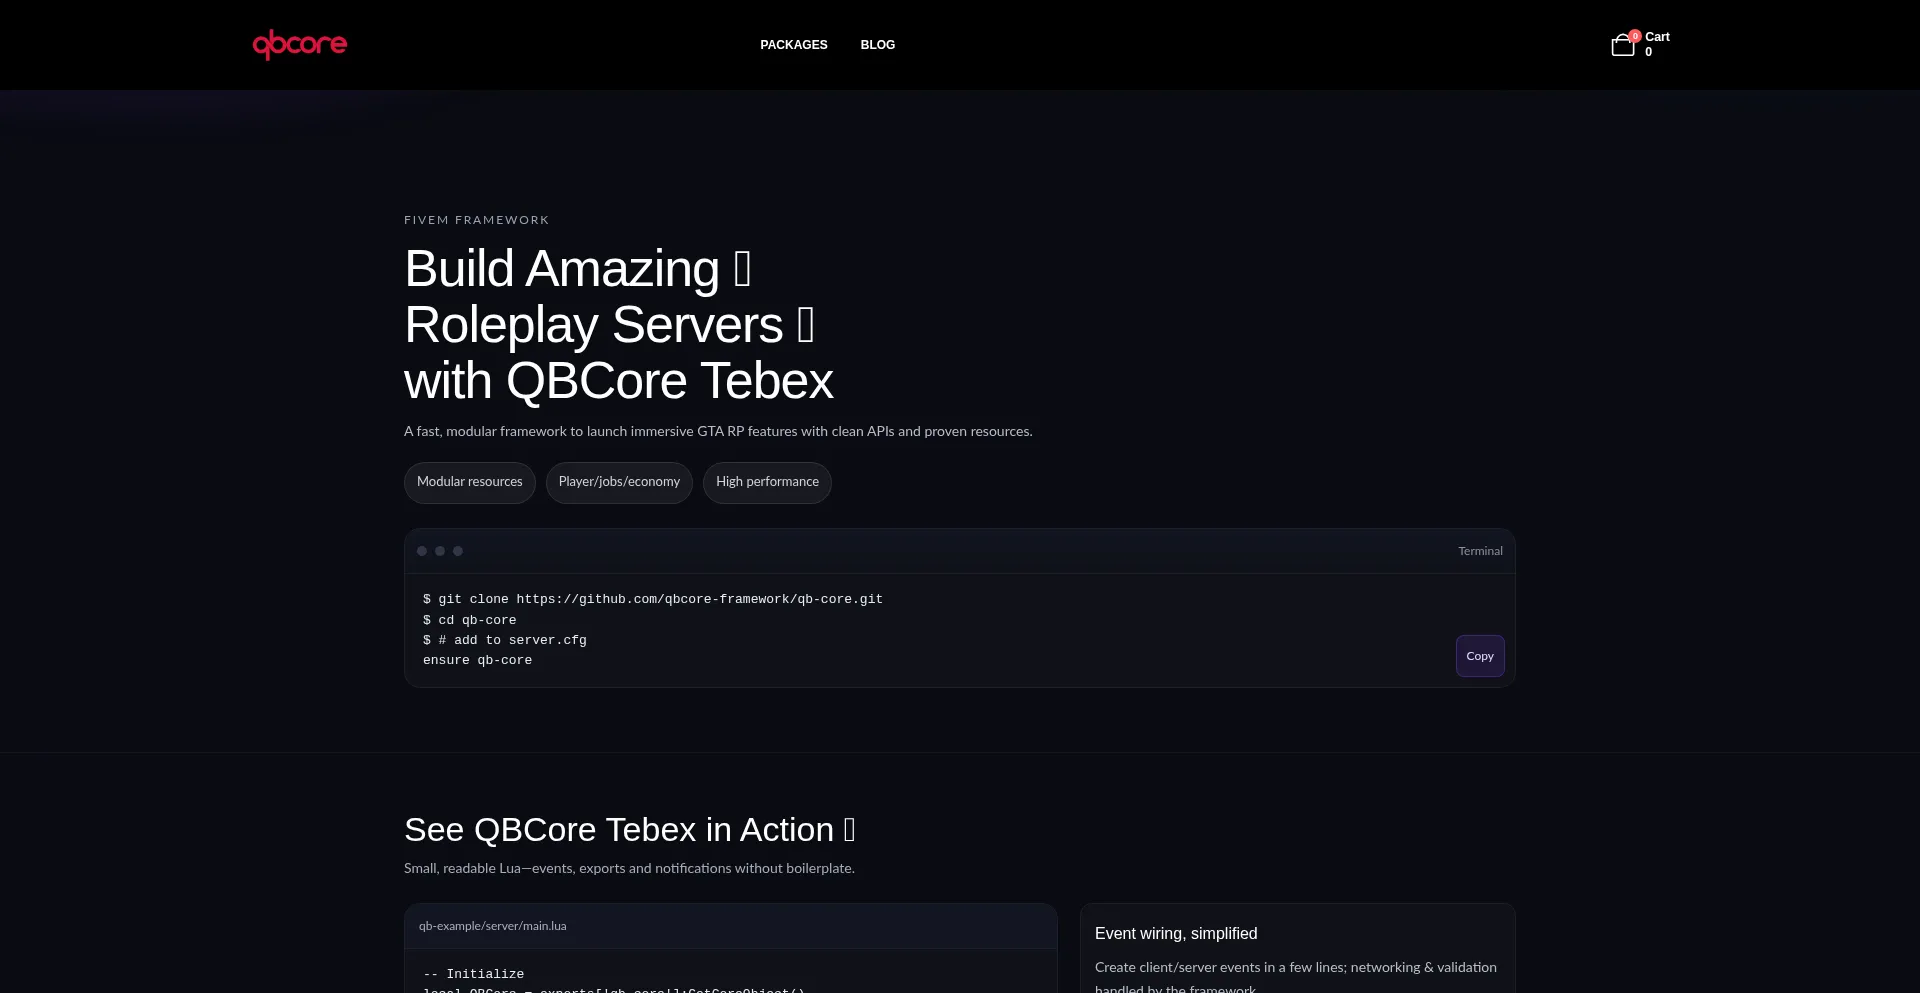Select the "Modular resources" pill
Viewport: 1920px width, 993px height.
pyautogui.click(x=469, y=482)
